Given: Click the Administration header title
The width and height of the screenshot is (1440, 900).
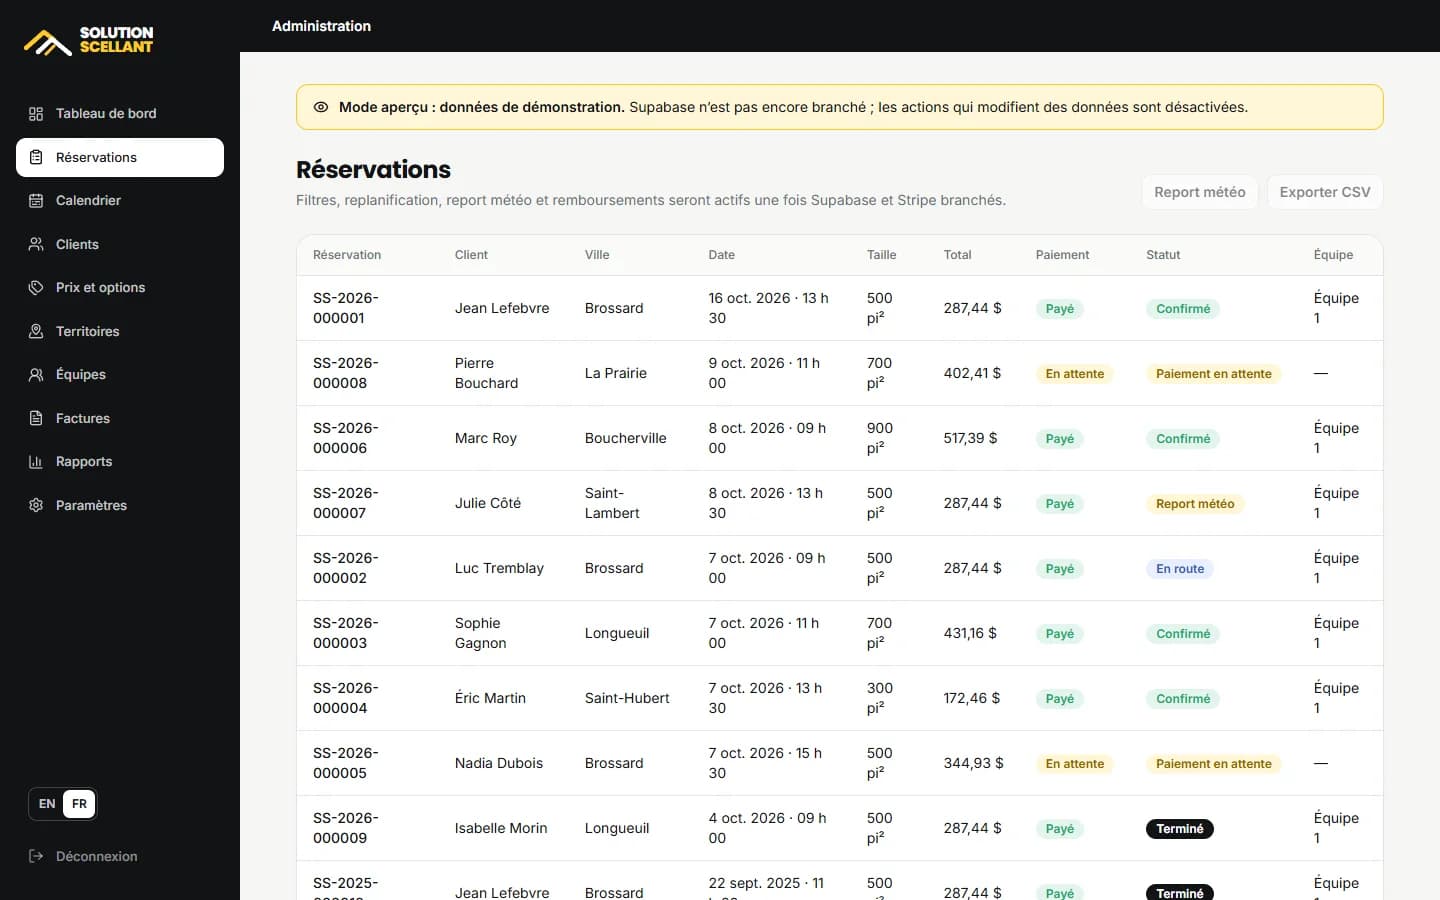Looking at the screenshot, I should (x=321, y=26).
